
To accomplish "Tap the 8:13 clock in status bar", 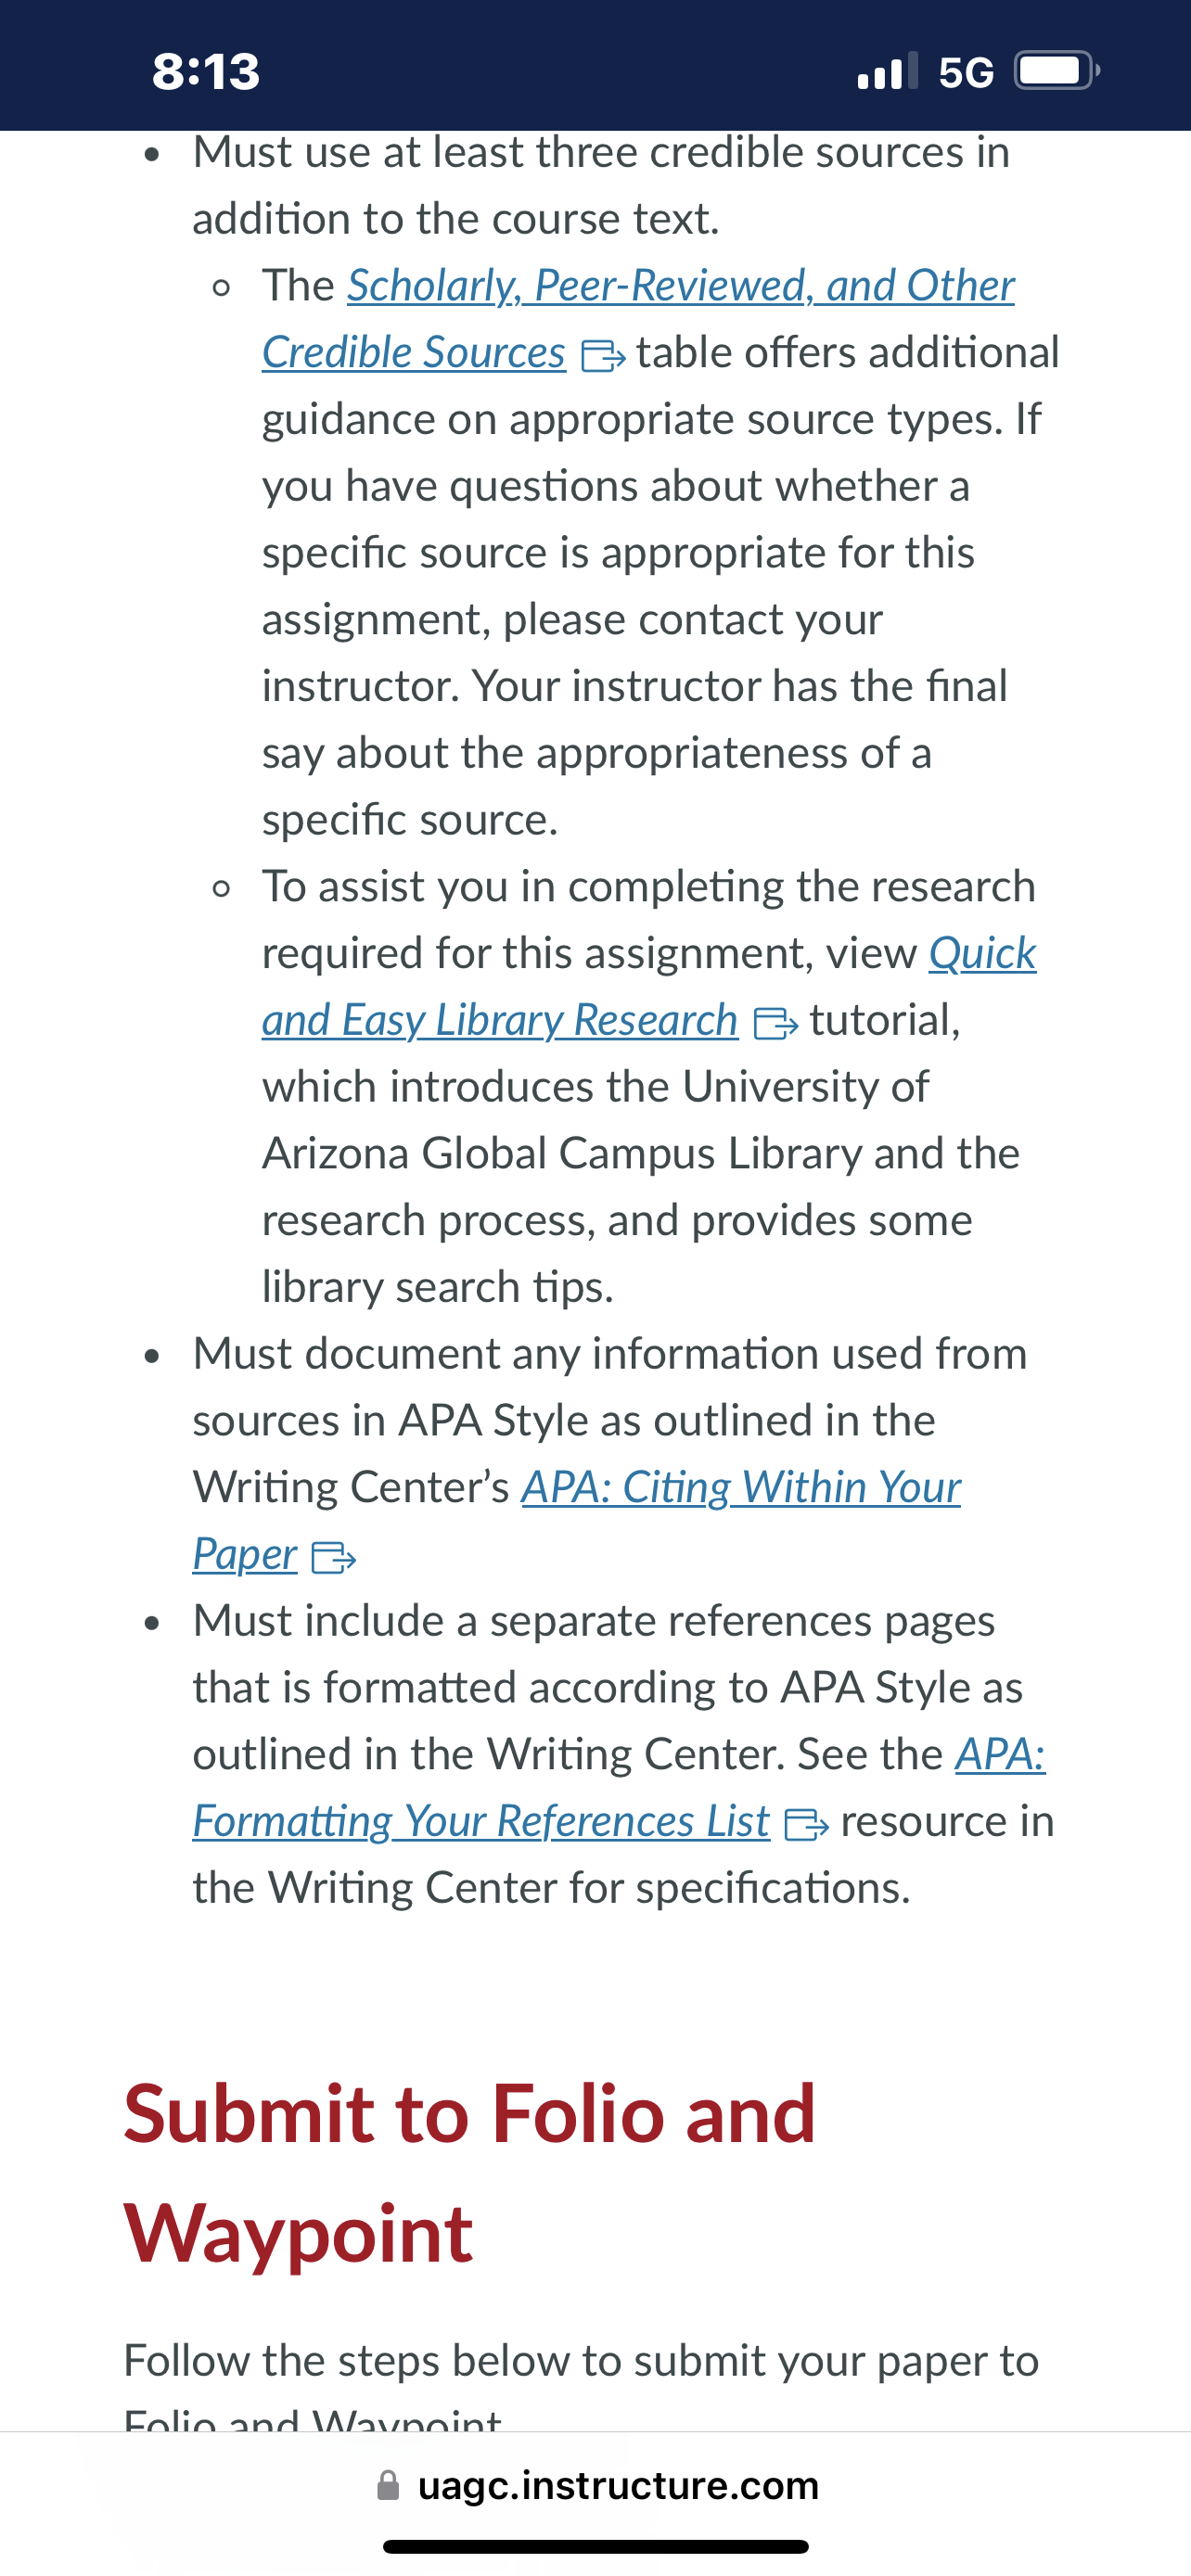I will point(206,72).
